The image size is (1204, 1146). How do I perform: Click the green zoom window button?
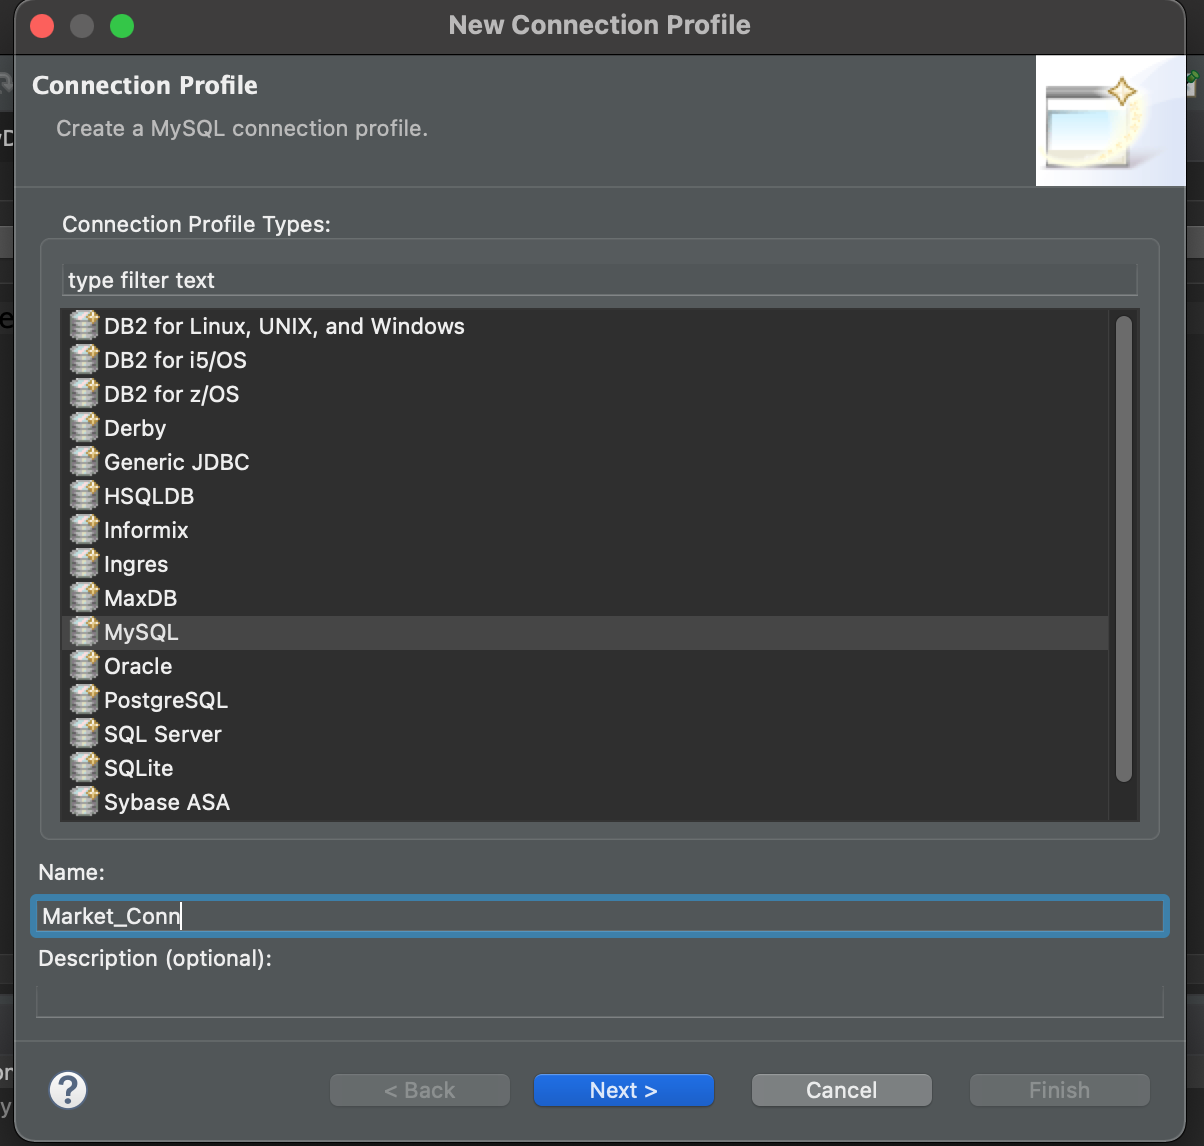[x=122, y=25]
